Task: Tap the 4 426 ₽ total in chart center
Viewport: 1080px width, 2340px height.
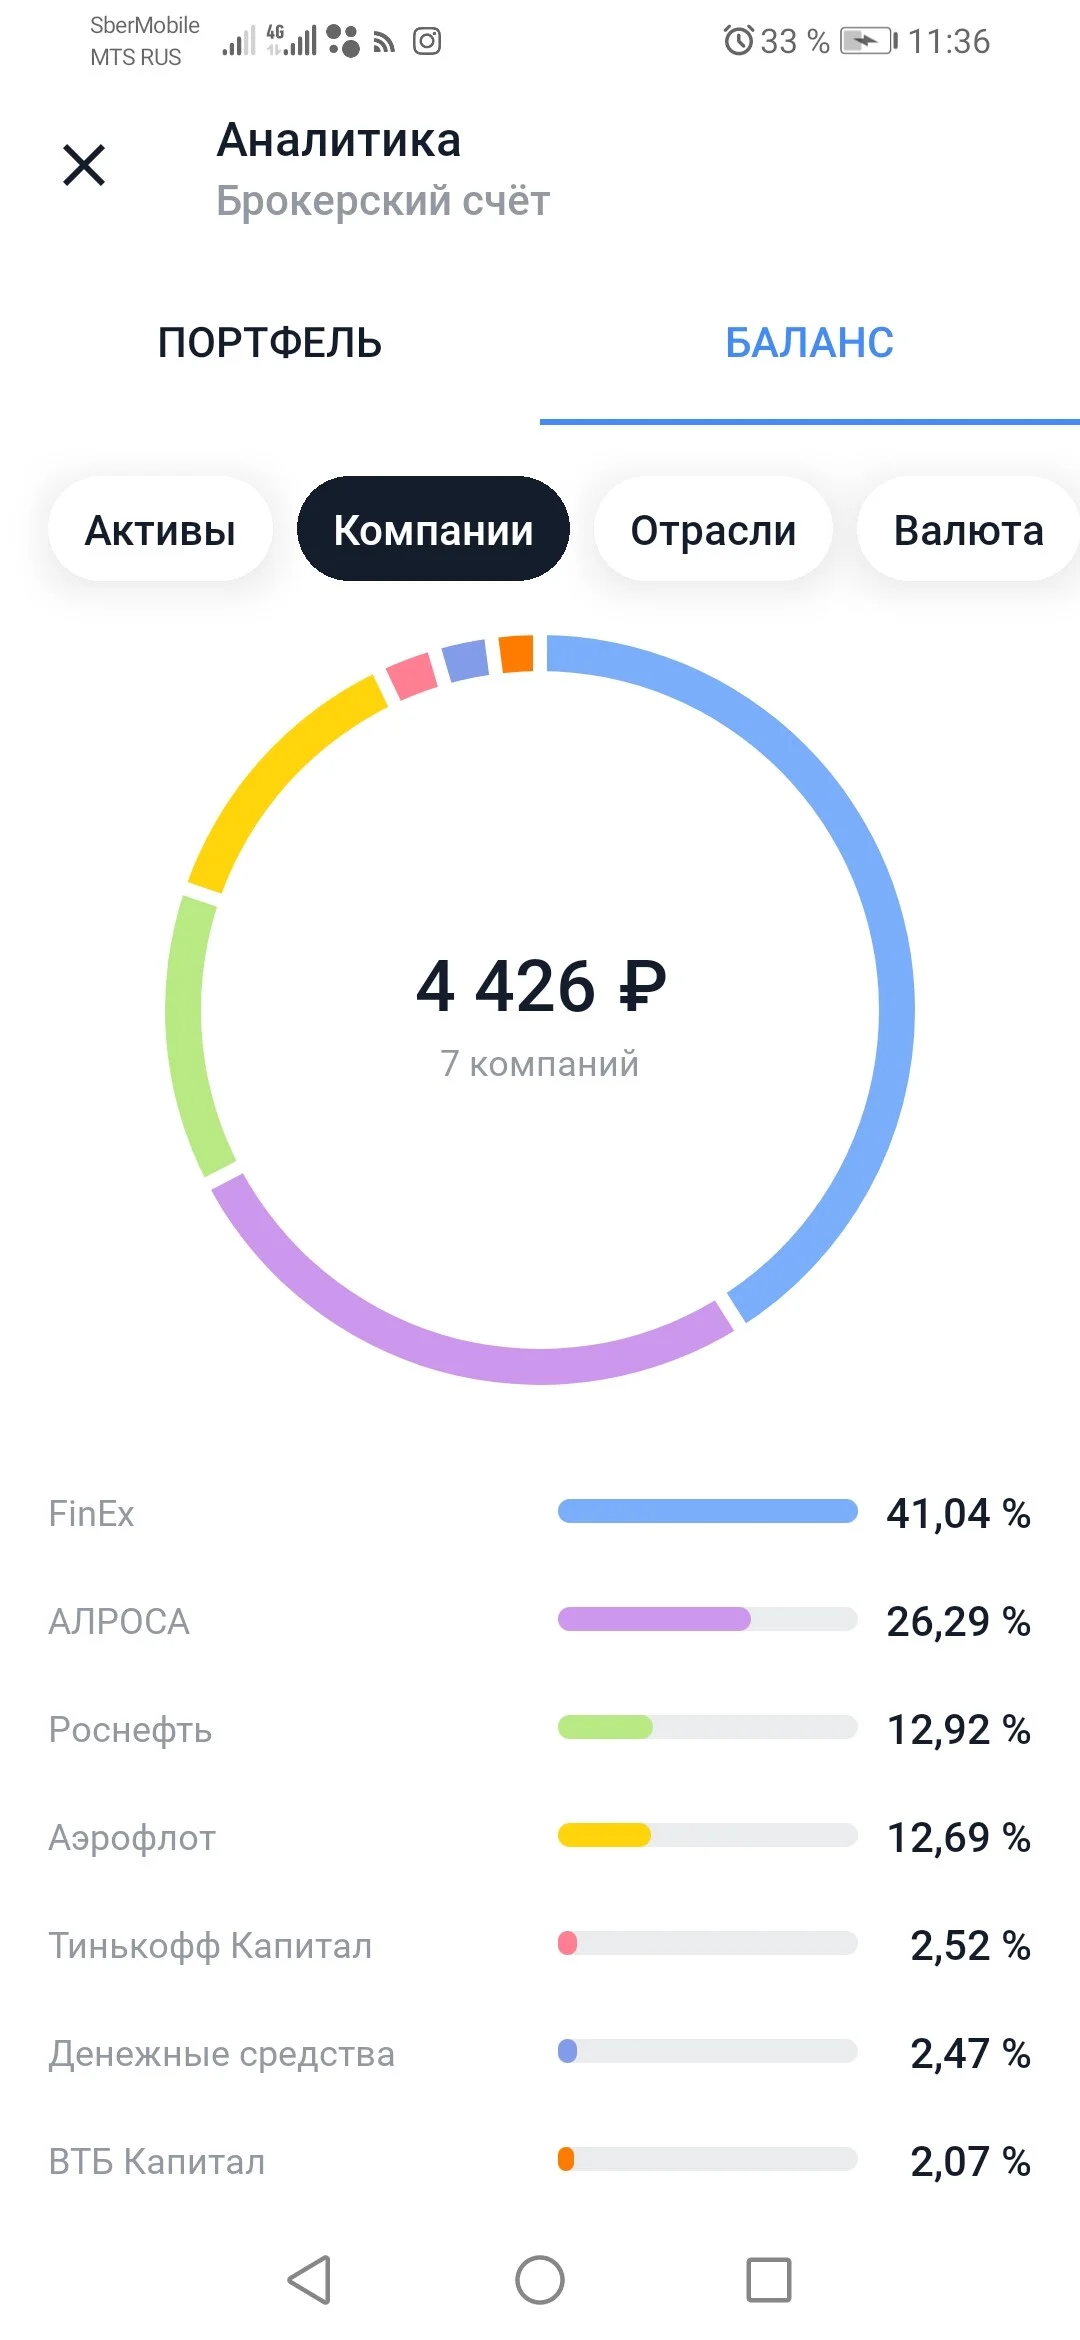Action: point(541,986)
